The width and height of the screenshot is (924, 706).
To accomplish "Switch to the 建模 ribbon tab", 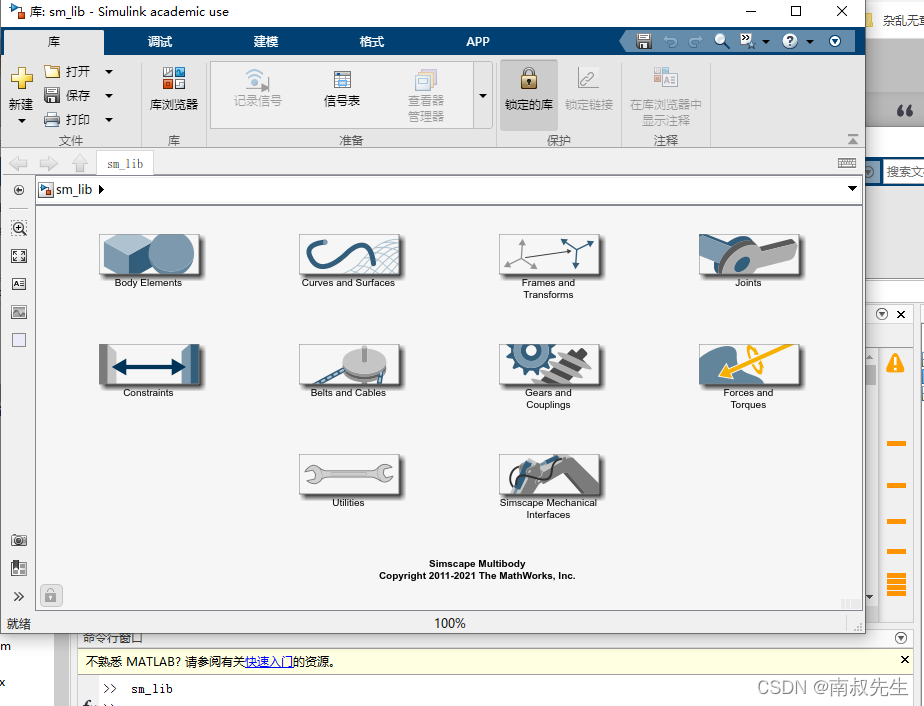I will (x=266, y=42).
